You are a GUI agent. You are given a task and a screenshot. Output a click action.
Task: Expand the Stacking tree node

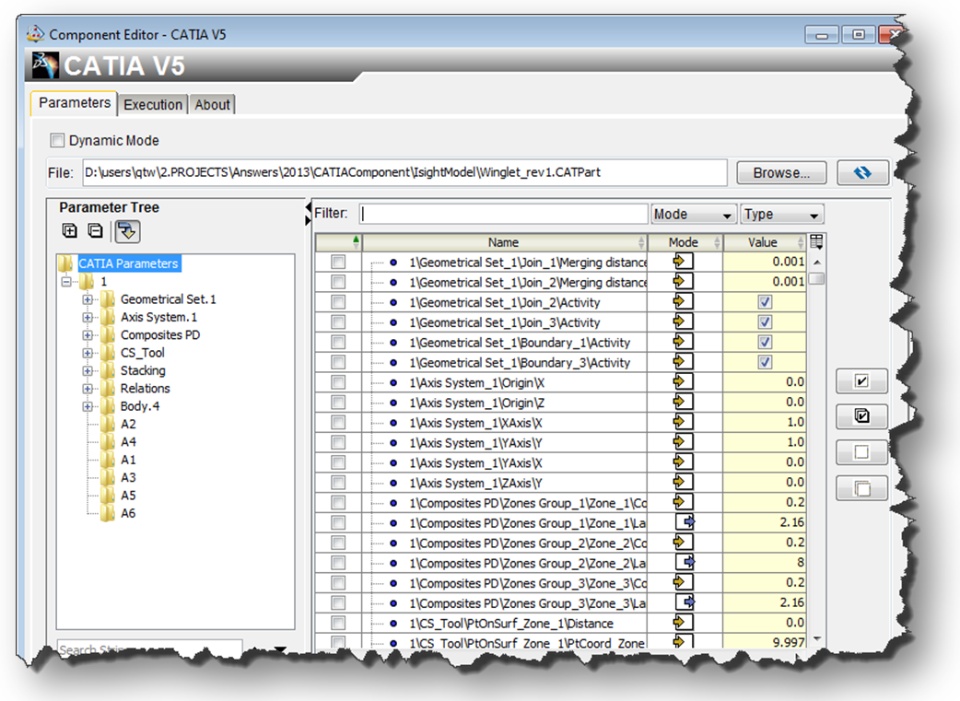coord(88,370)
